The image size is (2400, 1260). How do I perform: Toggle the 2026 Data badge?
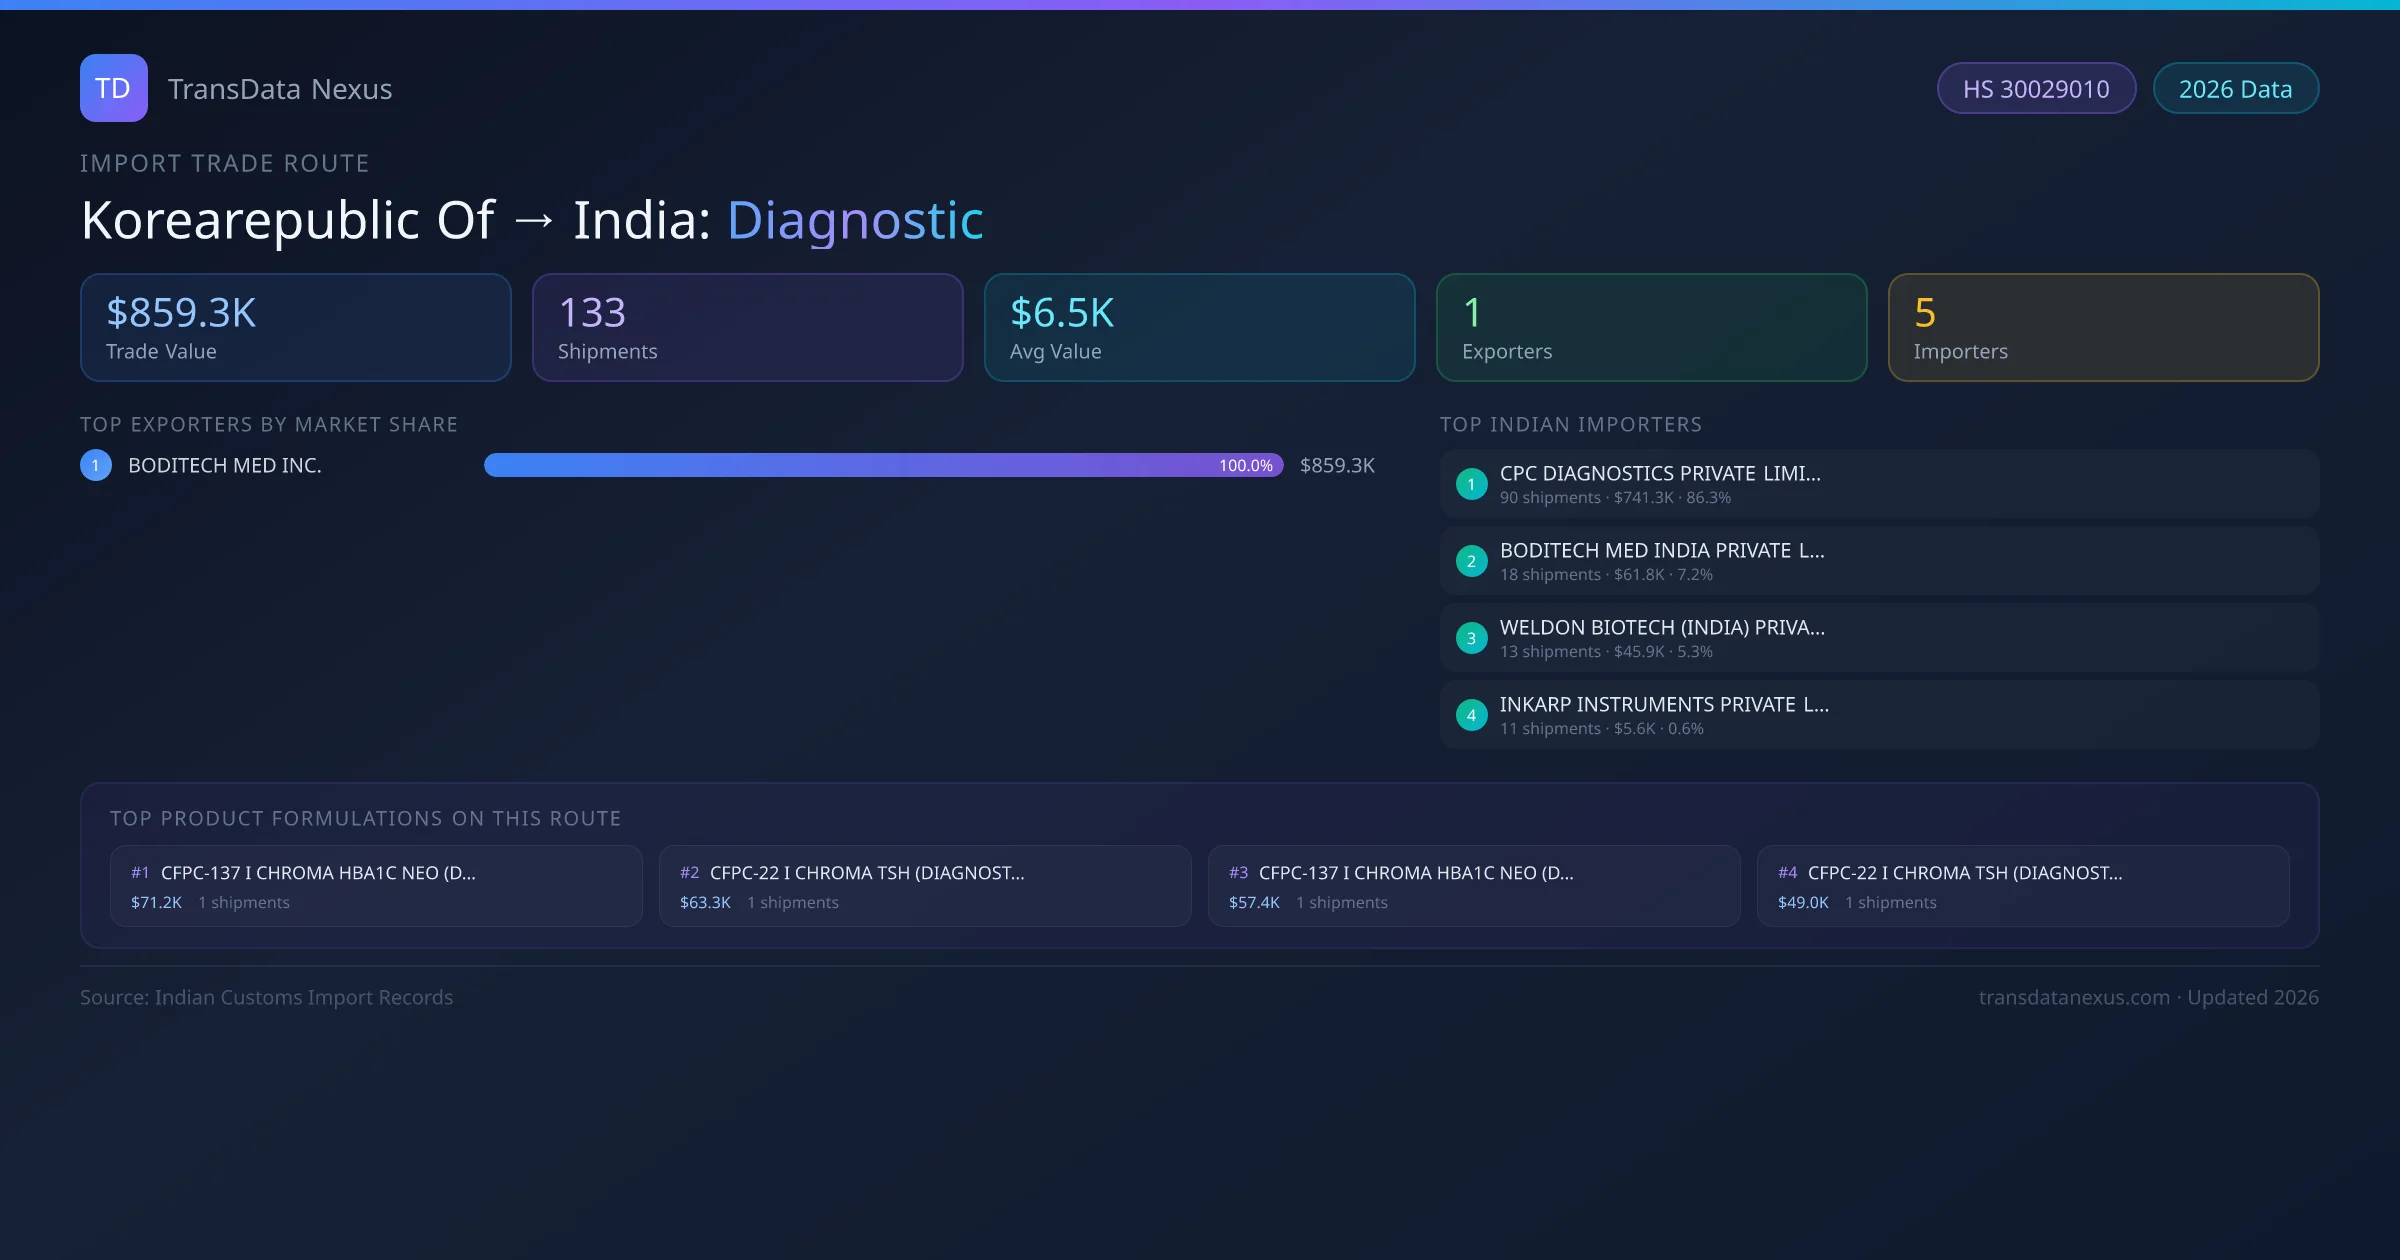point(2235,88)
